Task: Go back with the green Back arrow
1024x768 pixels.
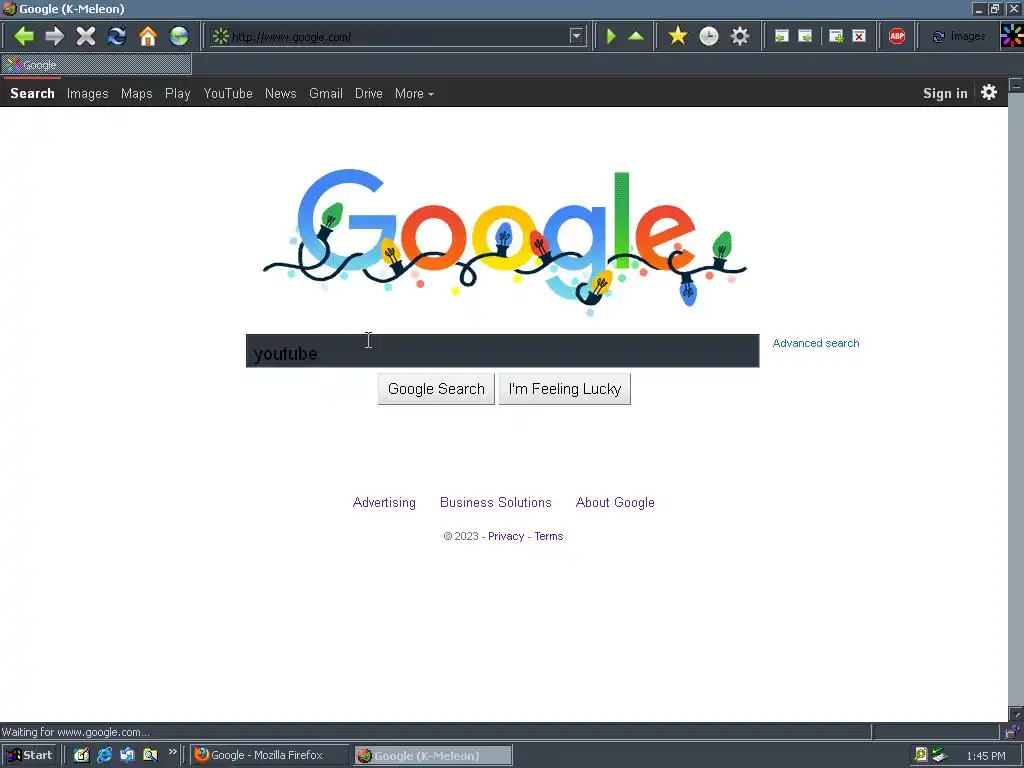Action: point(24,36)
